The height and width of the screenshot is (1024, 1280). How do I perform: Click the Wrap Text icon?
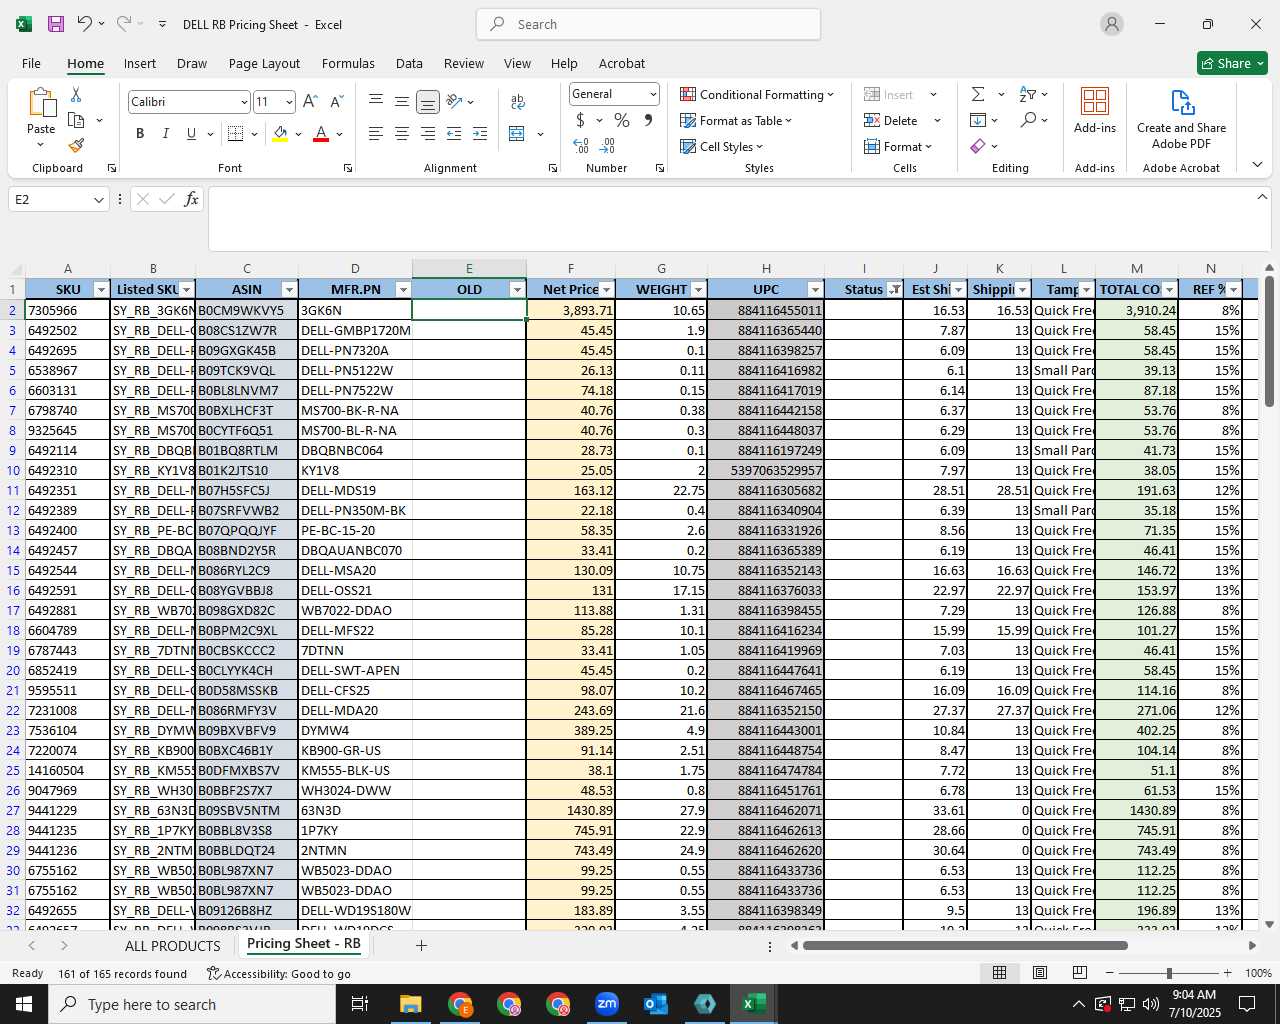pyautogui.click(x=518, y=101)
